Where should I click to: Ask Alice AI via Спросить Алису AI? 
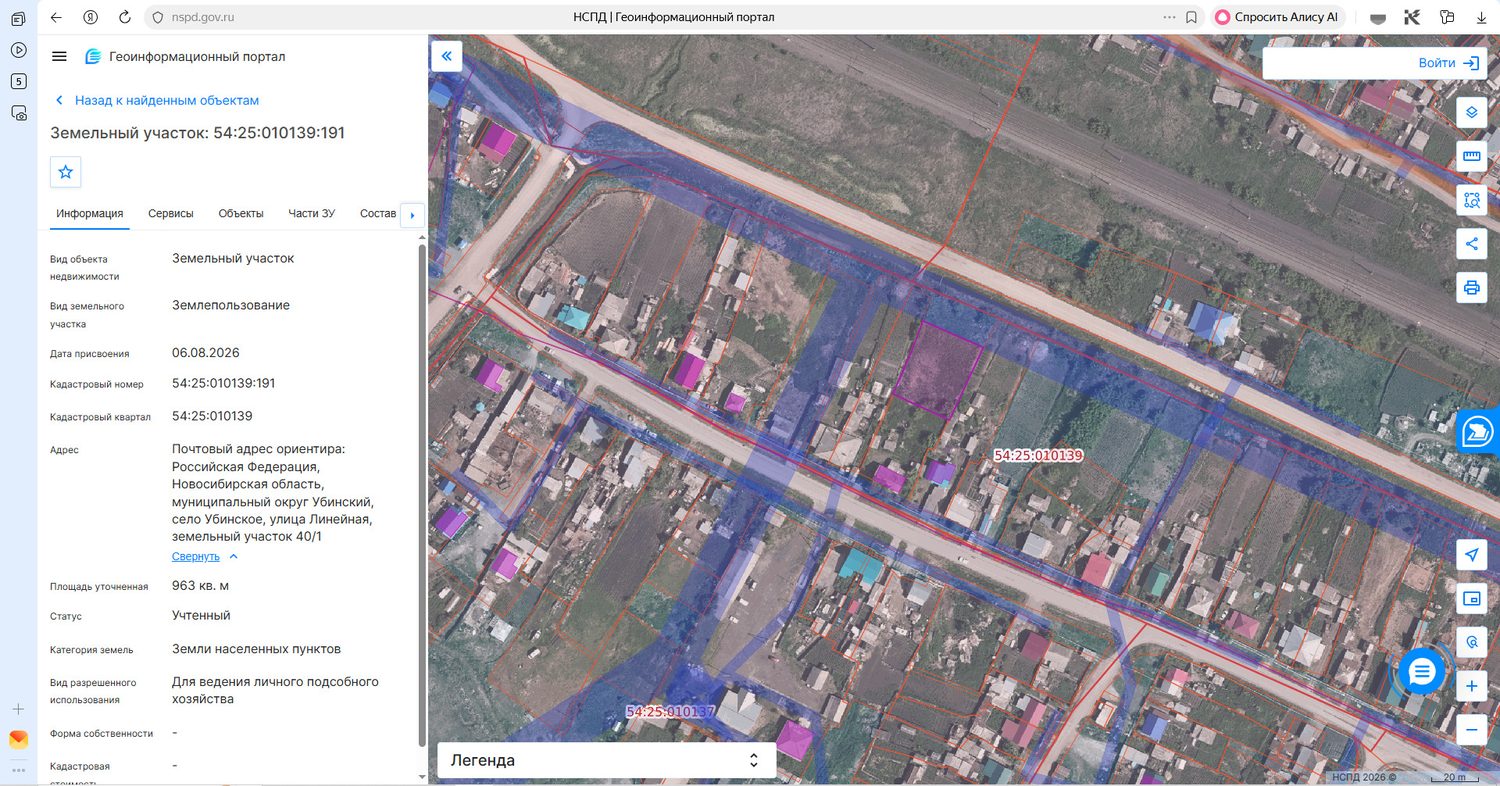pyautogui.click(x=1277, y=17)
